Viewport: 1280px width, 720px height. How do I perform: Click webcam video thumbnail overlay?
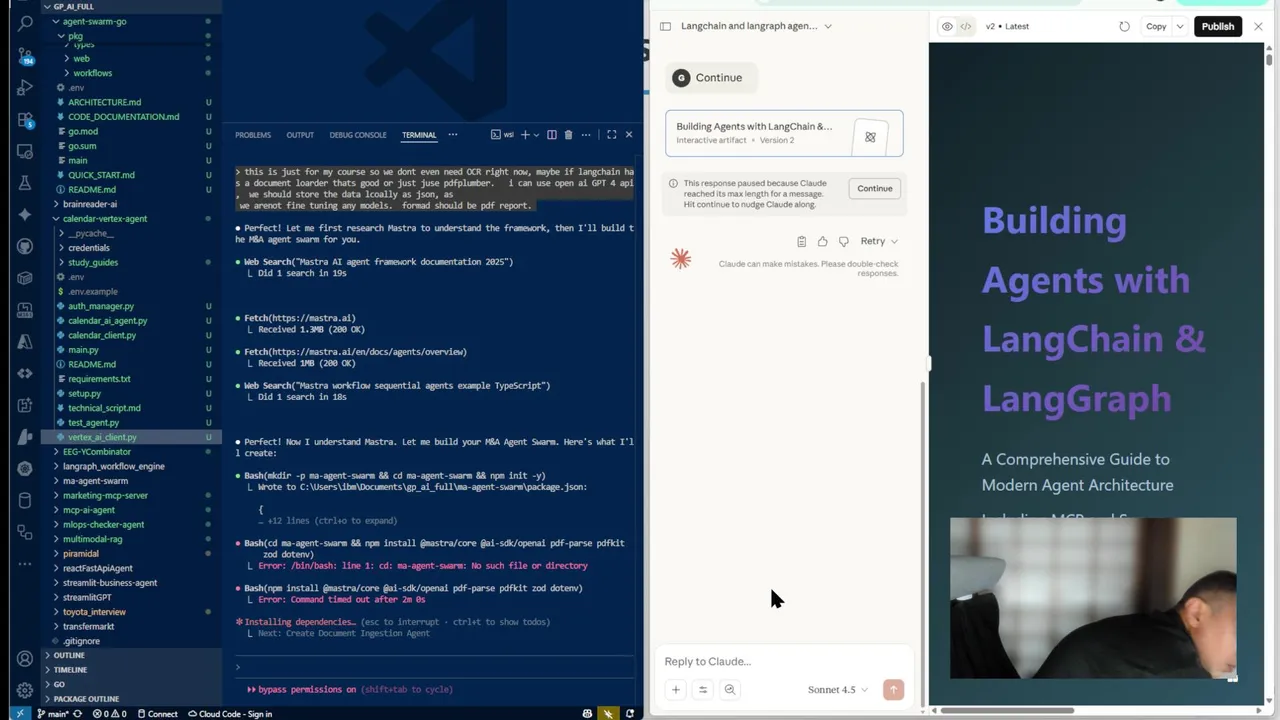[1093, 598]
